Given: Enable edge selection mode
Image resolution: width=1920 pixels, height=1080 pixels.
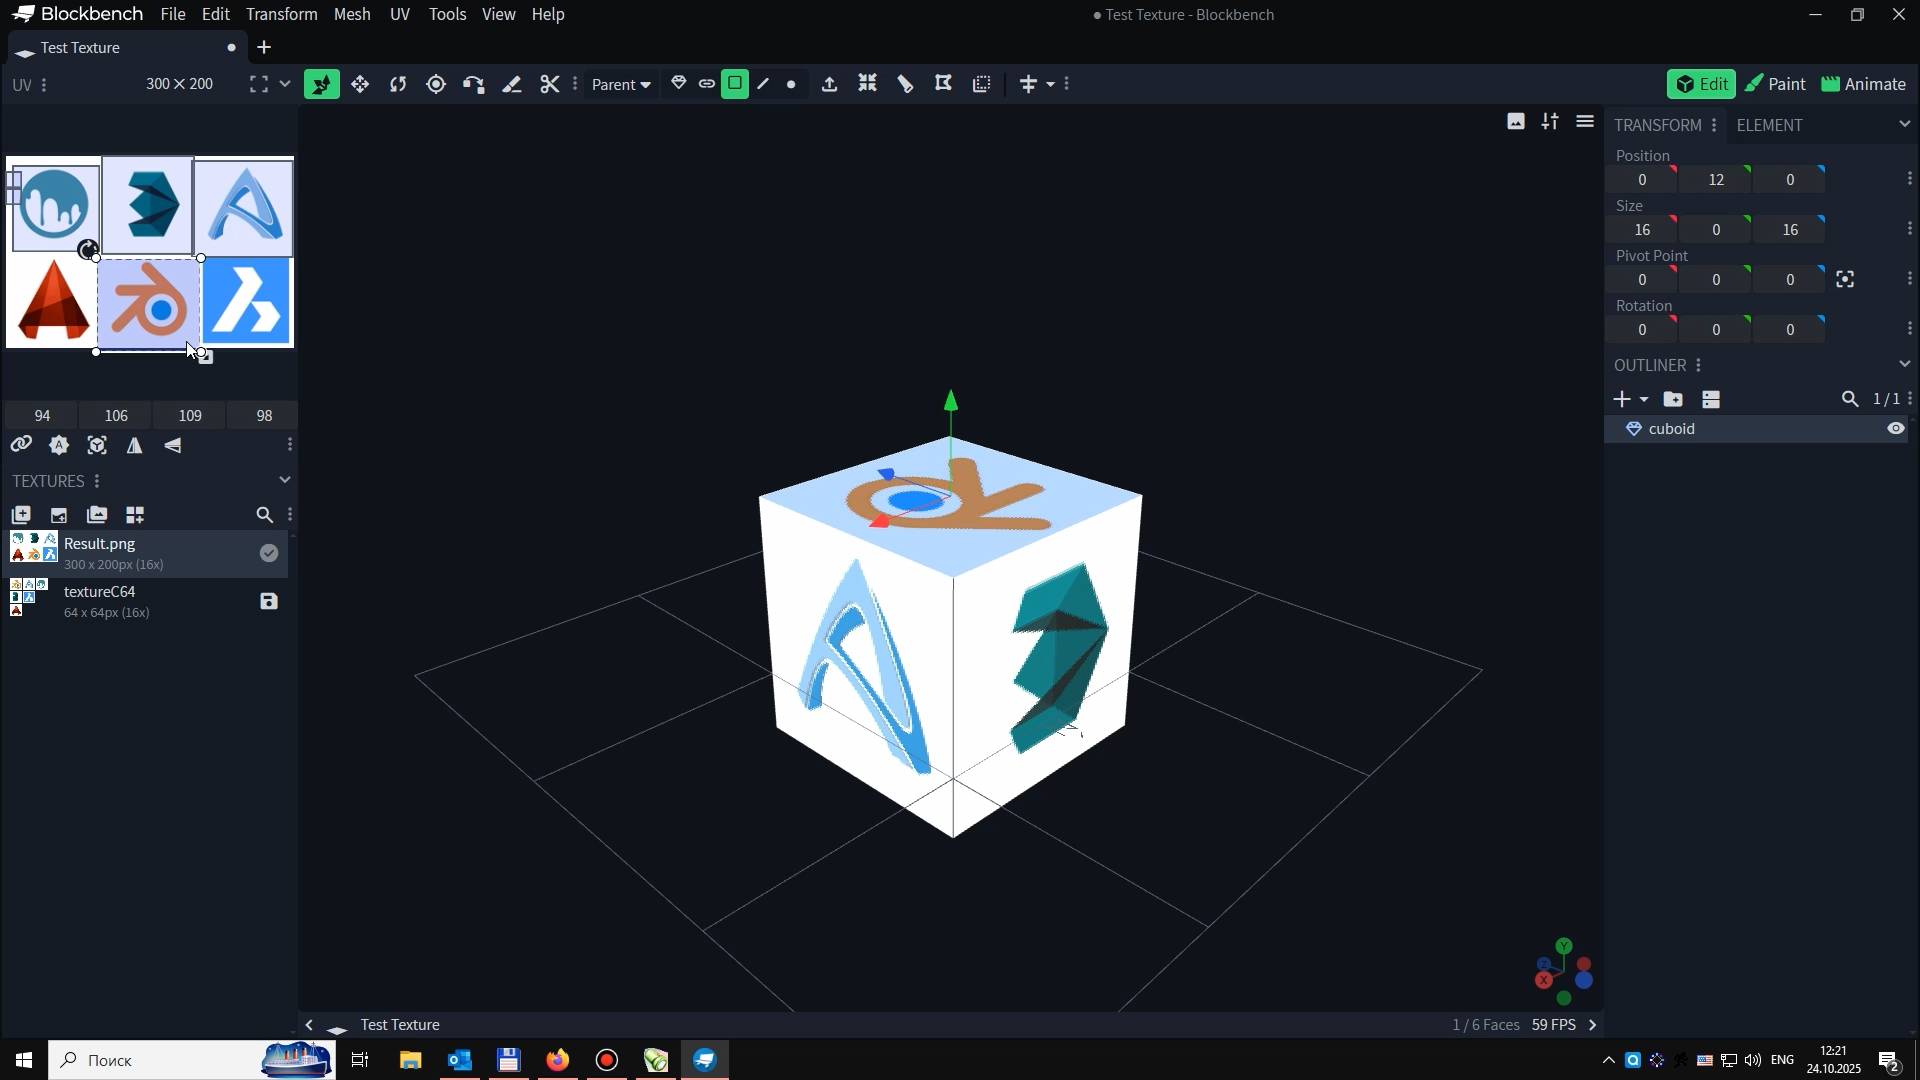Looking at the screenshot, I should pos(764,85).
